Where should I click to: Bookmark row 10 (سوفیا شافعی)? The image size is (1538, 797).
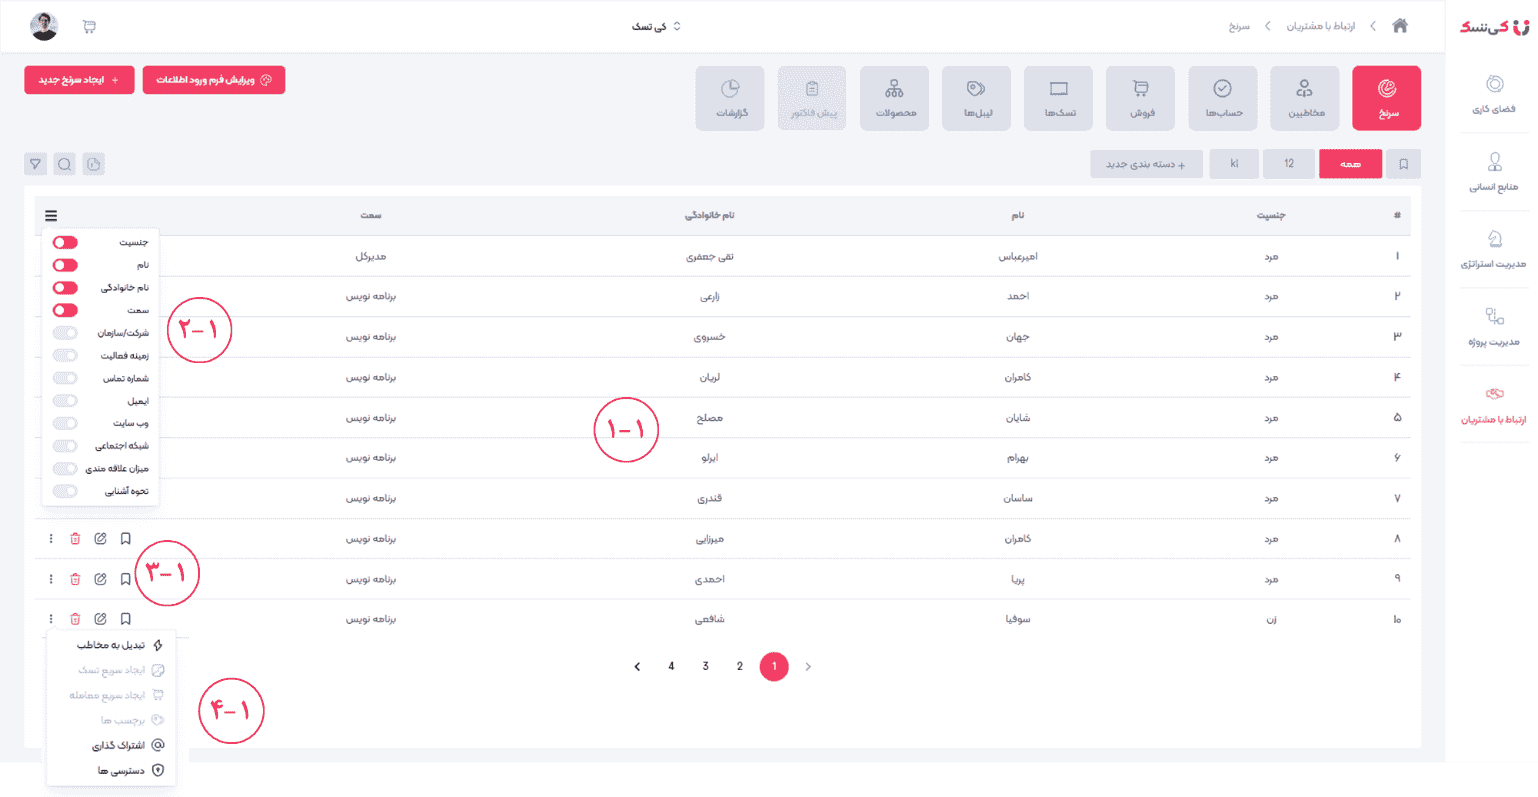click(x=126, y=619)
